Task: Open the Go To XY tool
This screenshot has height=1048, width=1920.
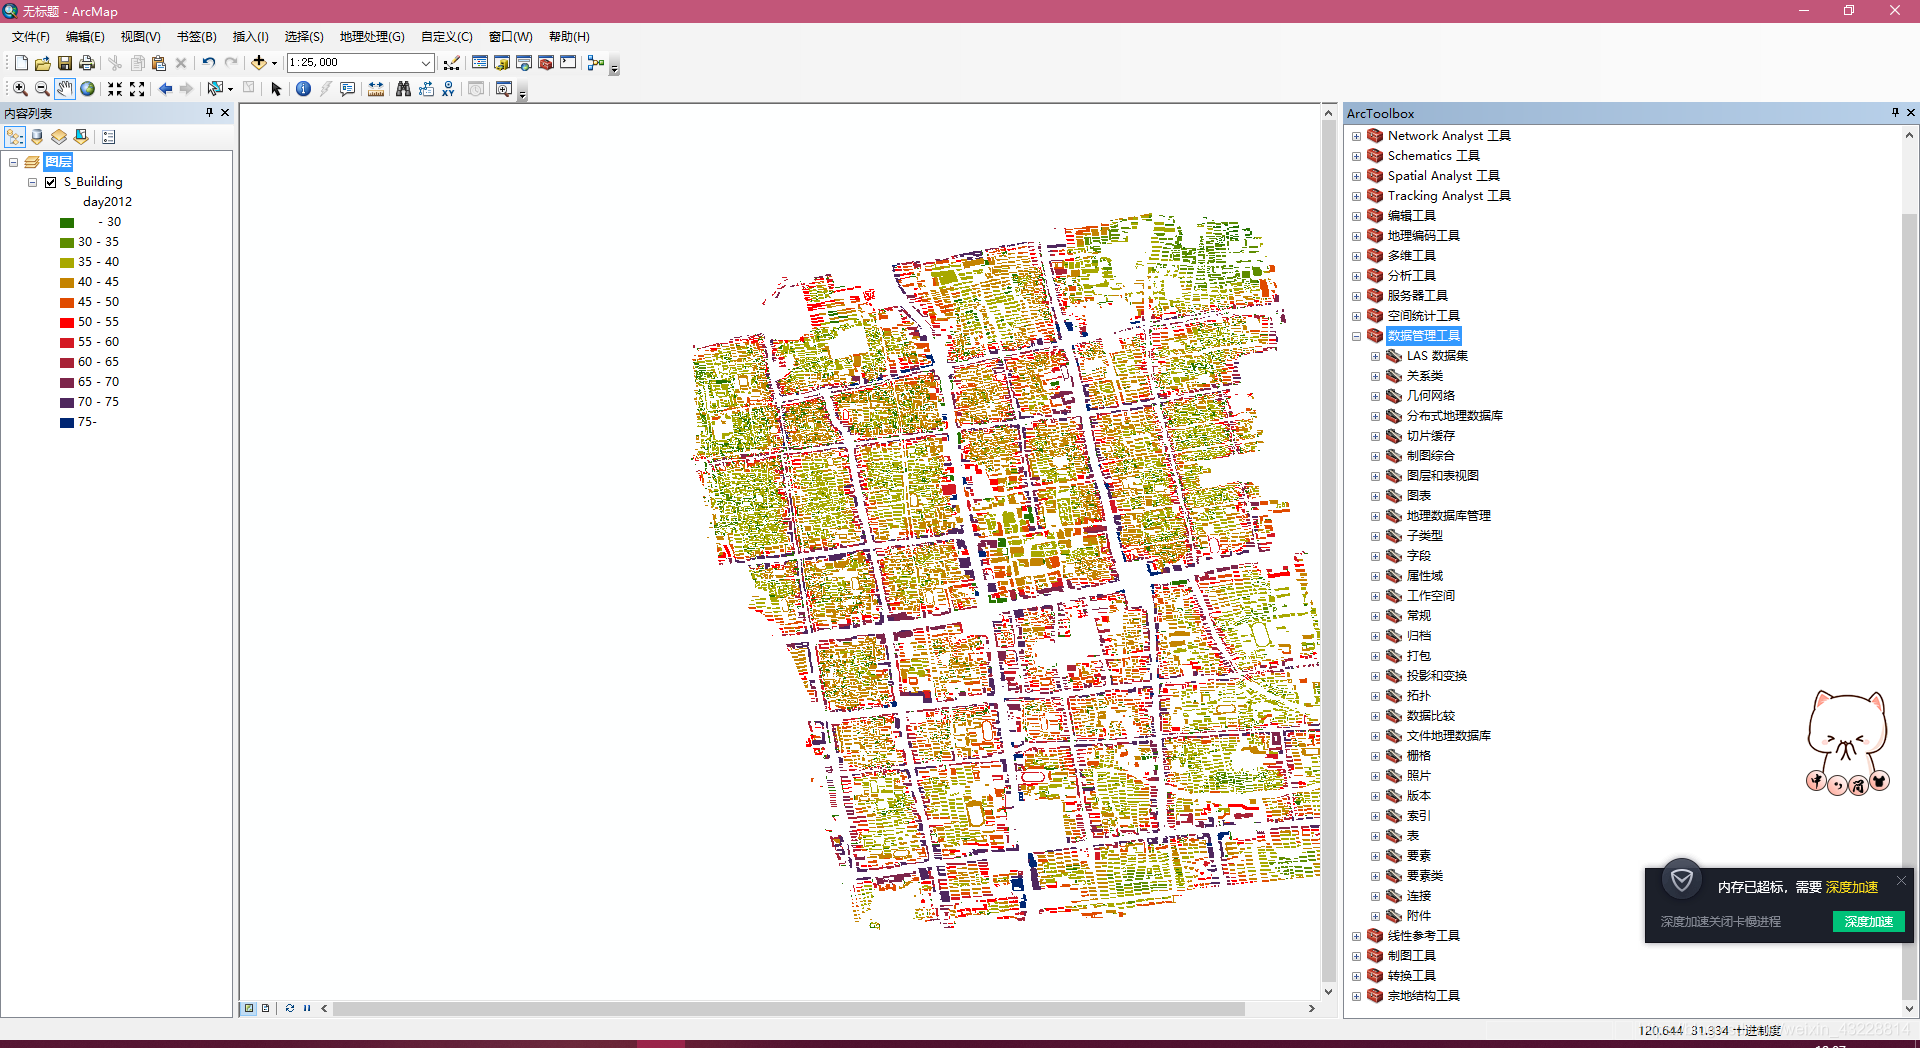Action: coord(448,89)
